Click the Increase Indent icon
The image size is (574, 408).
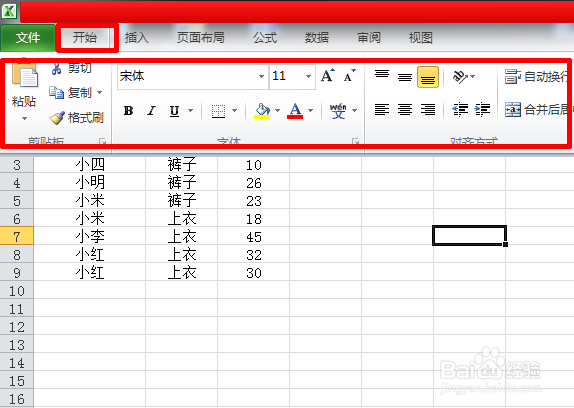[x=482, y=109]
